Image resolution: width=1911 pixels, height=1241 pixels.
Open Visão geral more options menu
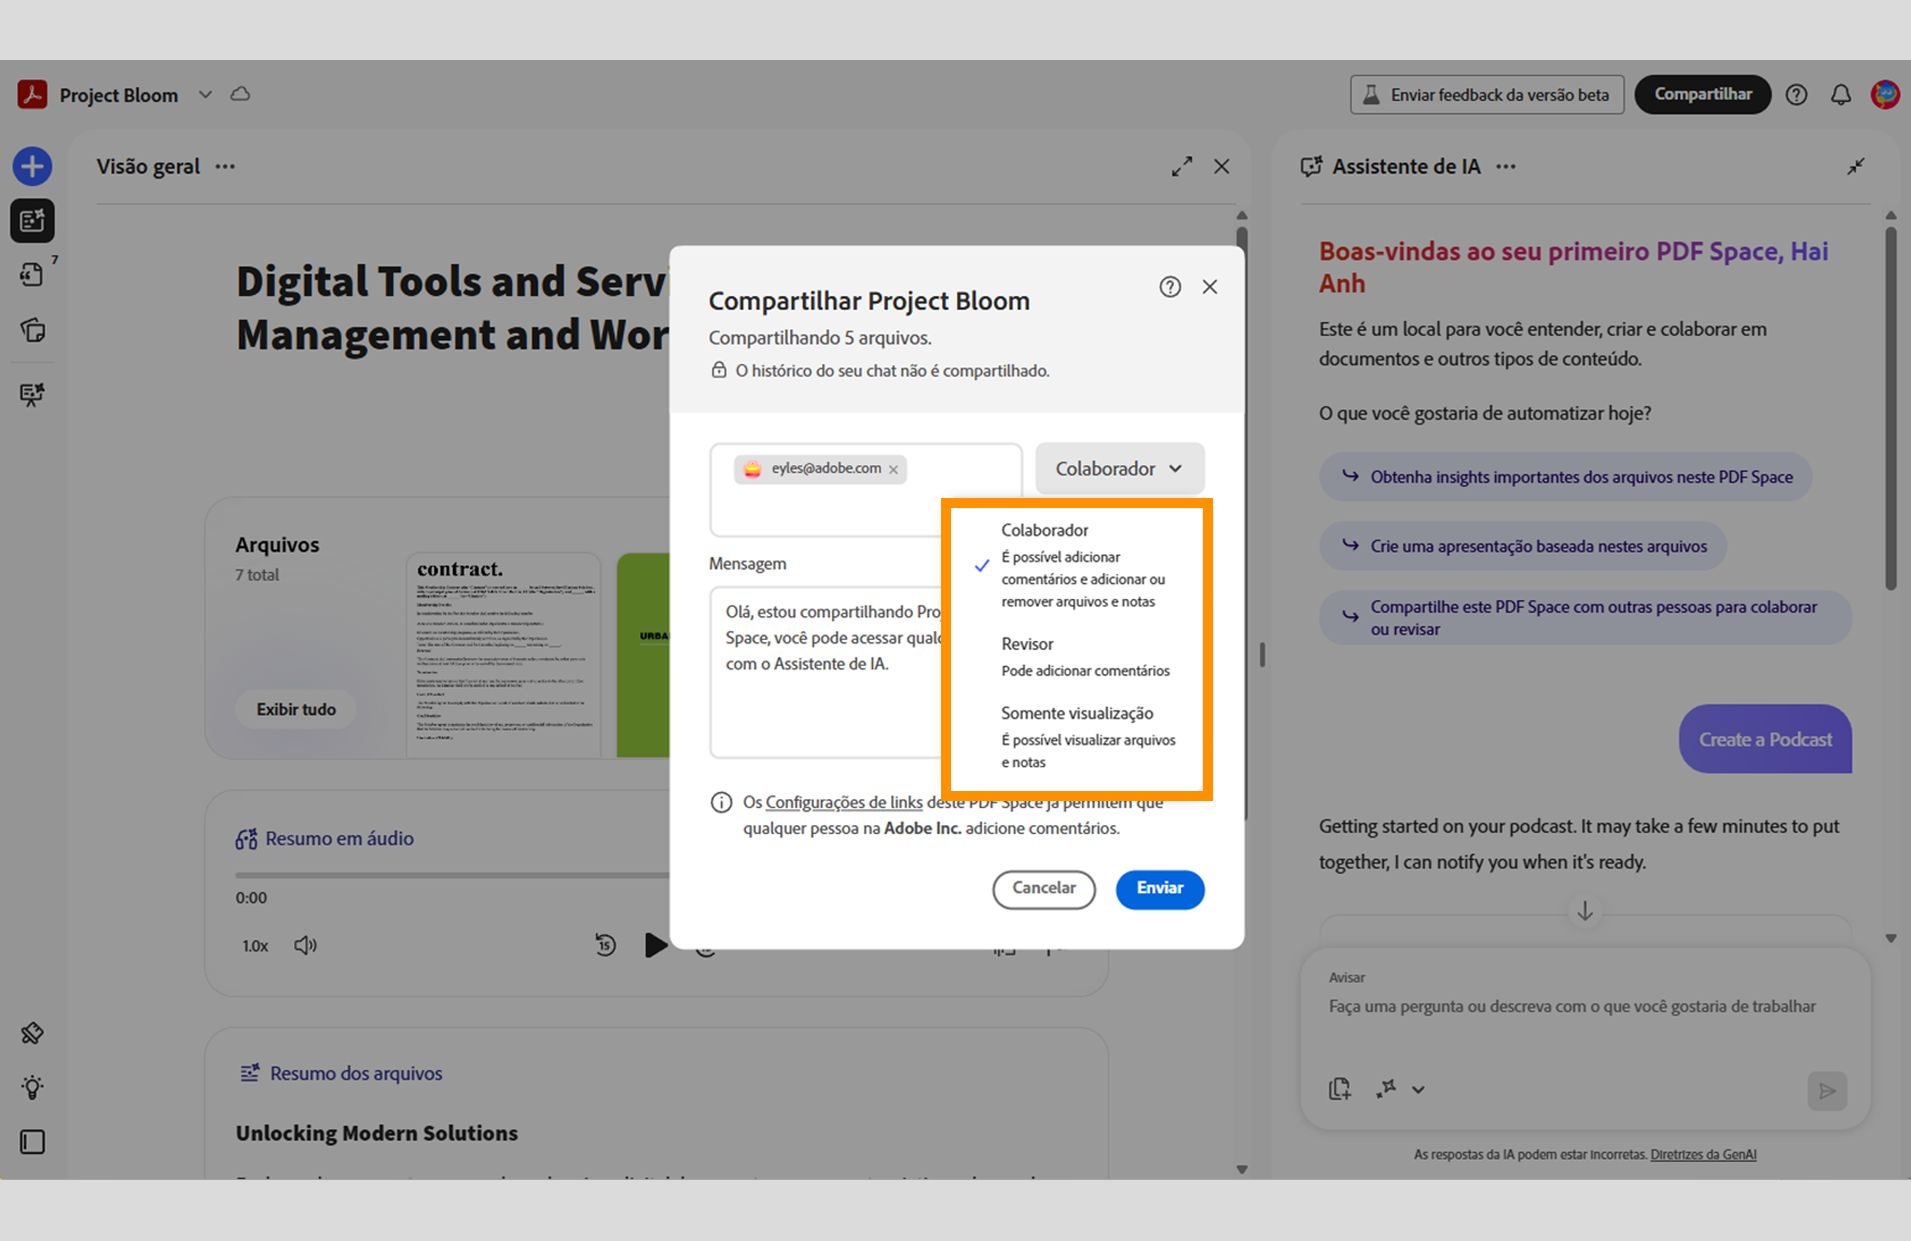225,166
